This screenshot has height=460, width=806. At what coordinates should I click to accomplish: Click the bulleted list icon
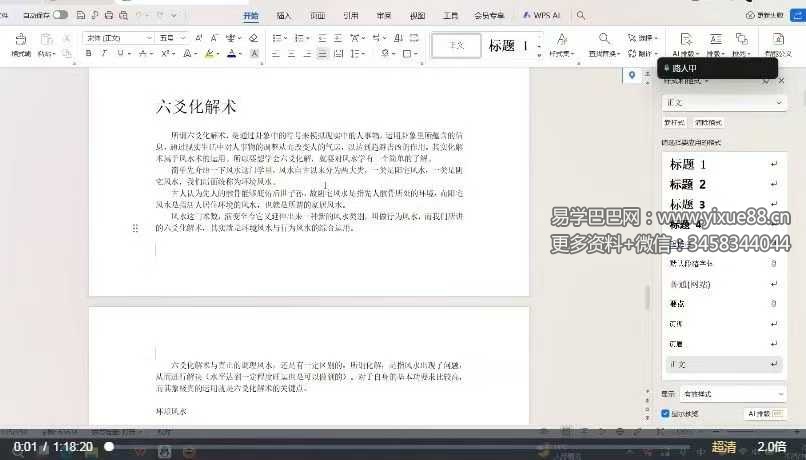click(x=278, y=38)
